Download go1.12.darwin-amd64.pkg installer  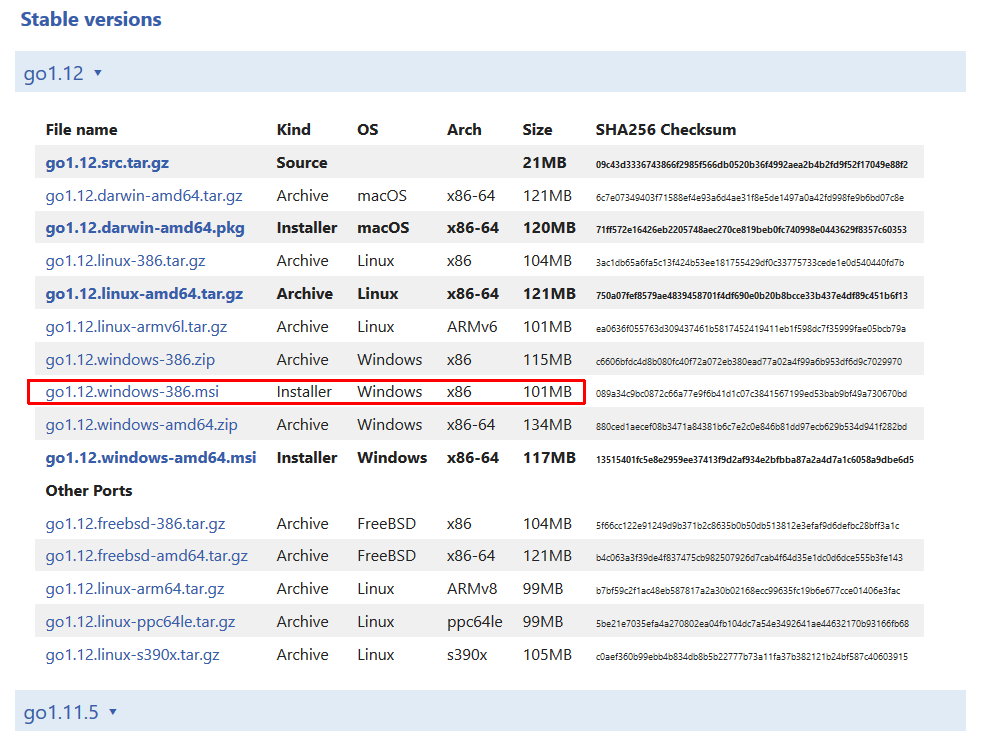pos(145,228)
